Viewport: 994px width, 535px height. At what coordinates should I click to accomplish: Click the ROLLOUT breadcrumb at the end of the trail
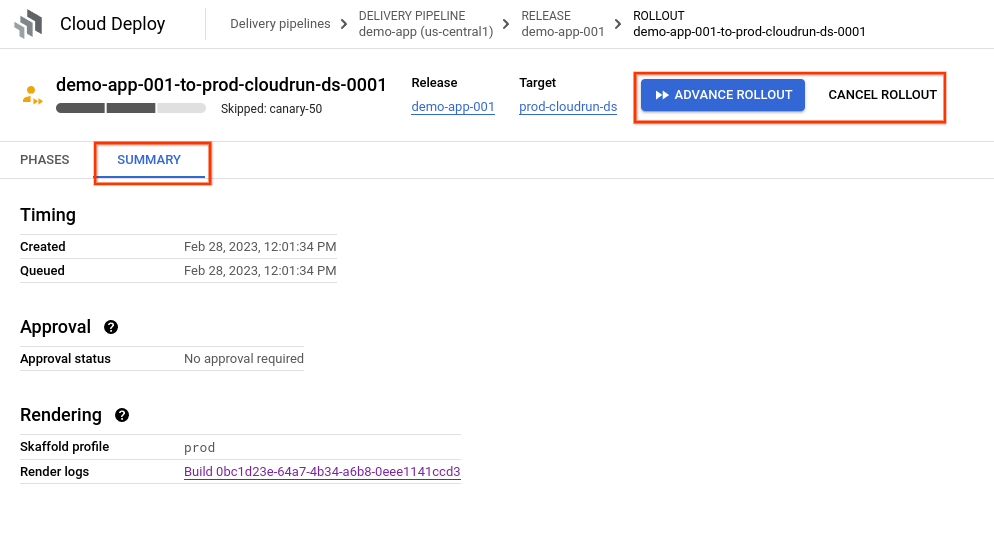[x=749, y=24]
